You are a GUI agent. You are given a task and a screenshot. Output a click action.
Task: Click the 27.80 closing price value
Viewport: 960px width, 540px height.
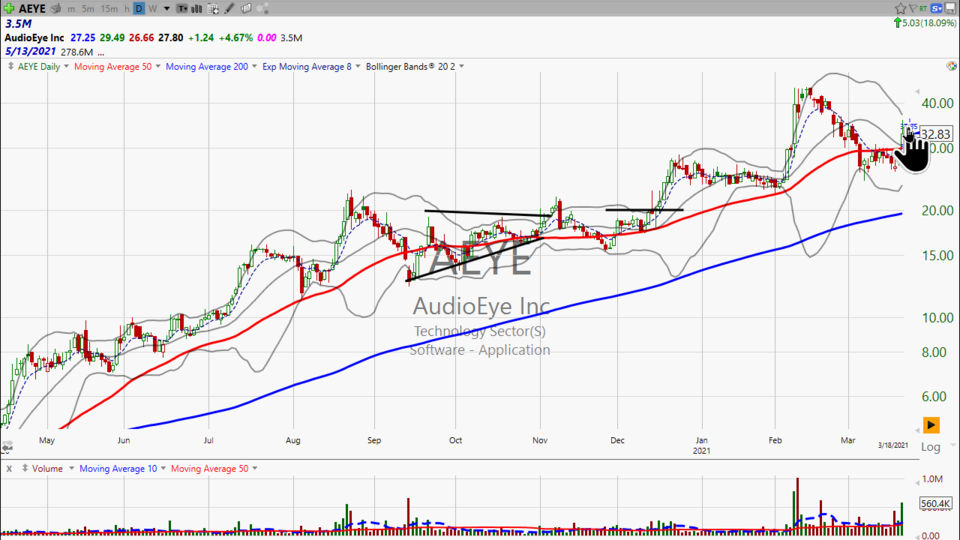tap(171, 37)
